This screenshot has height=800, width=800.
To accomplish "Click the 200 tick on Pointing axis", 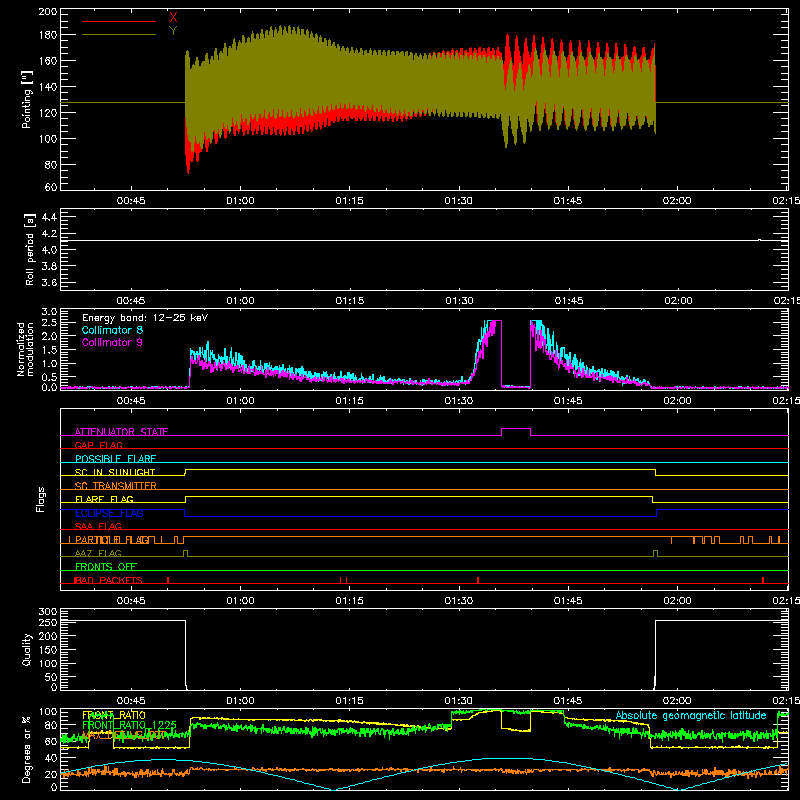I will (x=48, y=11).
